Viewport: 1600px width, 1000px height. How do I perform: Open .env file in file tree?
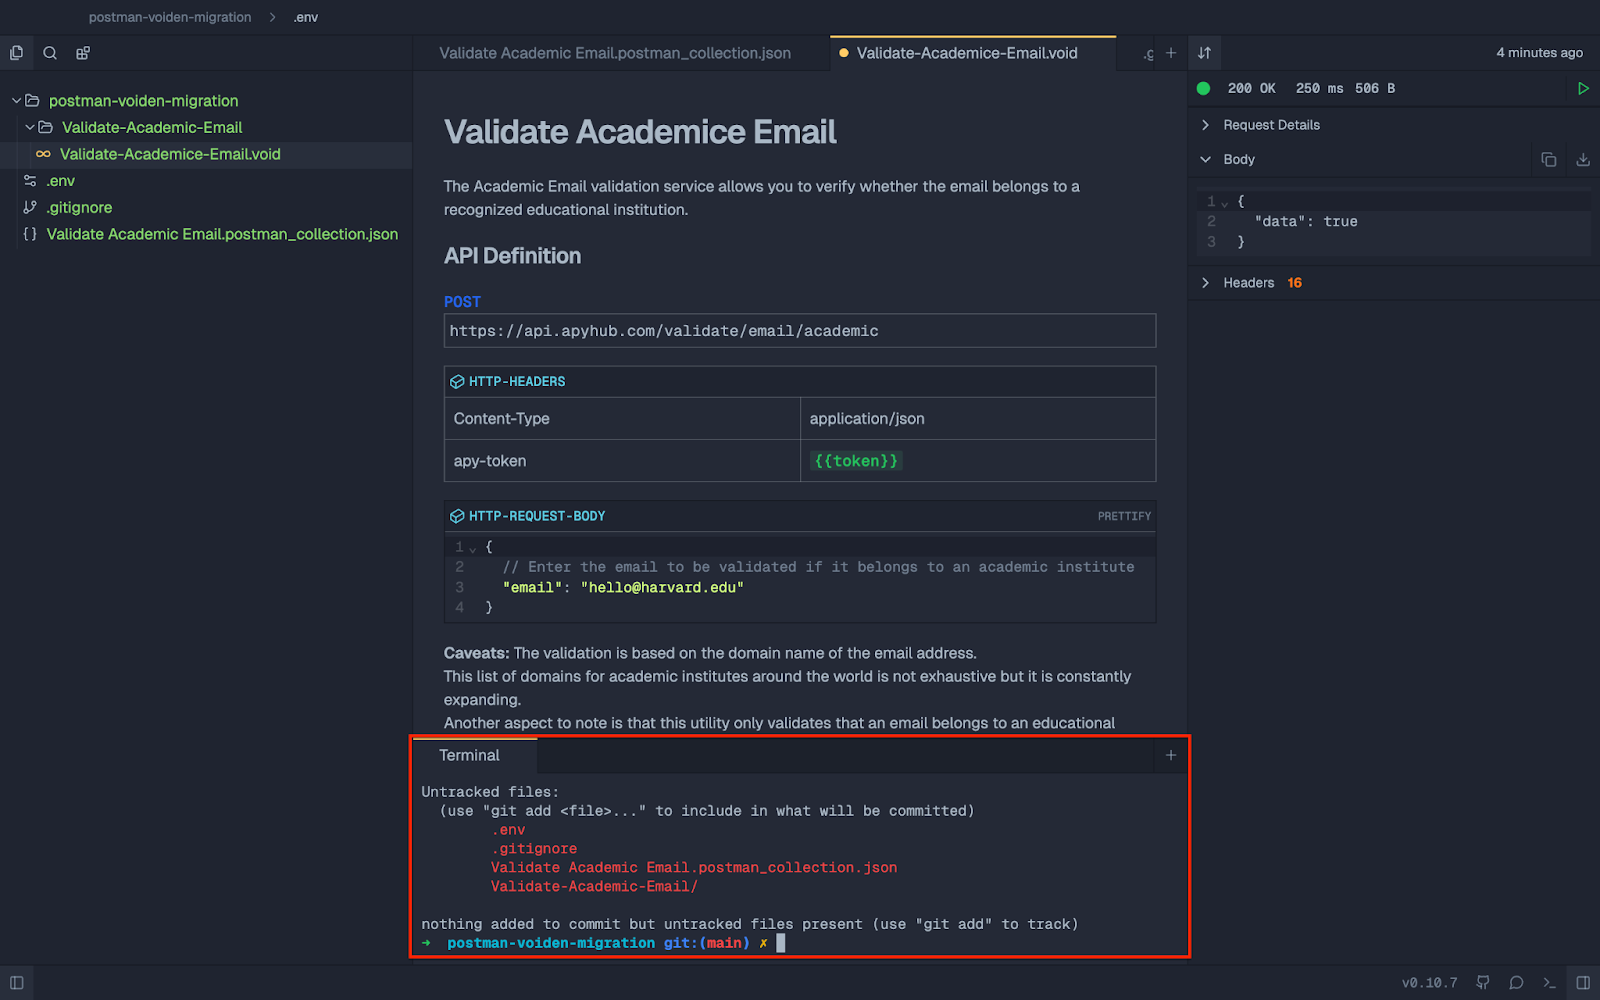(x=60, y=181)
